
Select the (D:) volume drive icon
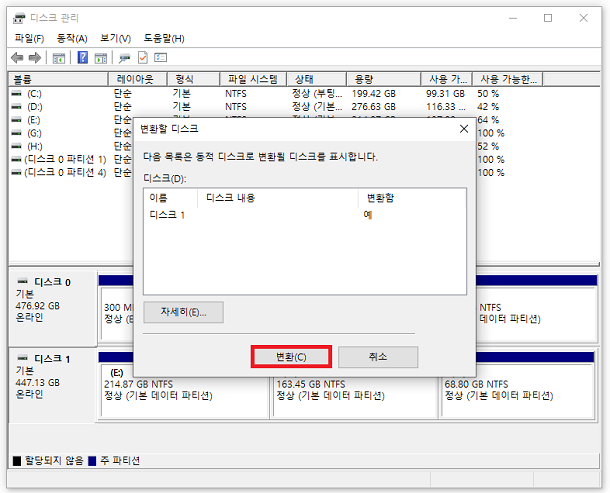(x=16, y=107)
